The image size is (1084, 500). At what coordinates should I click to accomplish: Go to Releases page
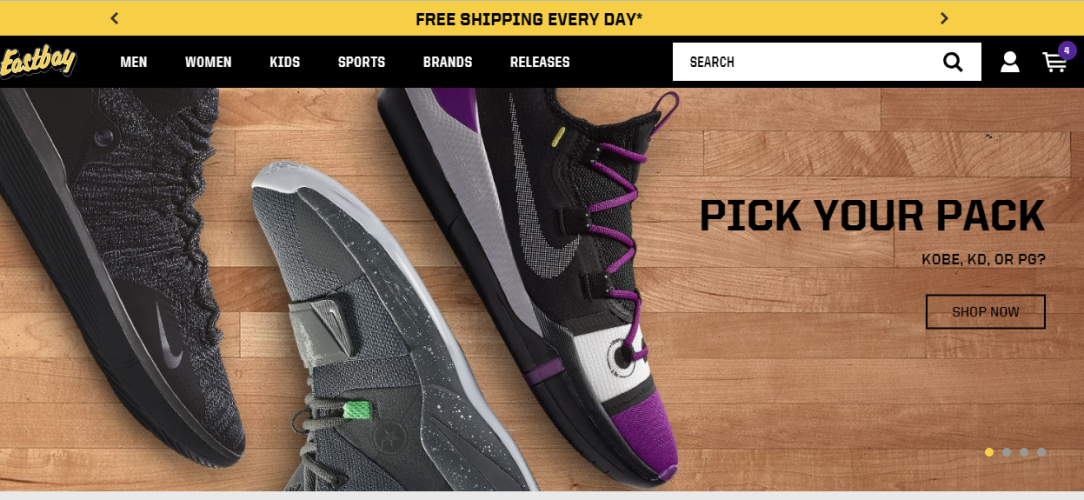coord(540,62)
